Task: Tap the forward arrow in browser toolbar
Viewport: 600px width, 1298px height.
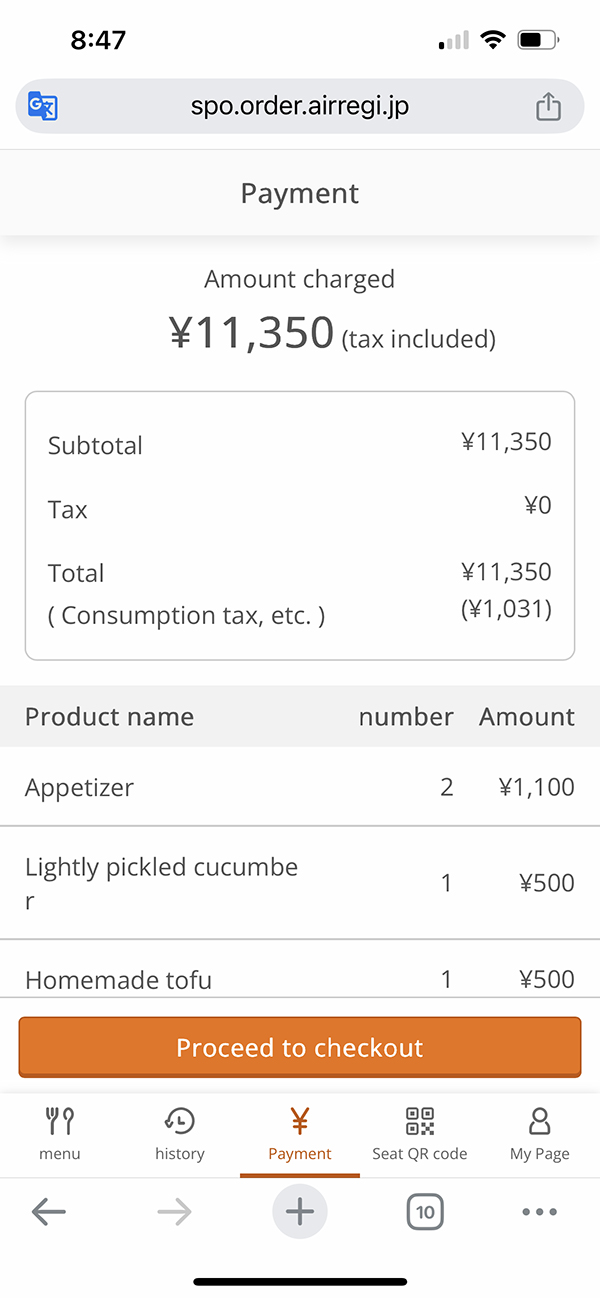Action: pos(174,1212)
